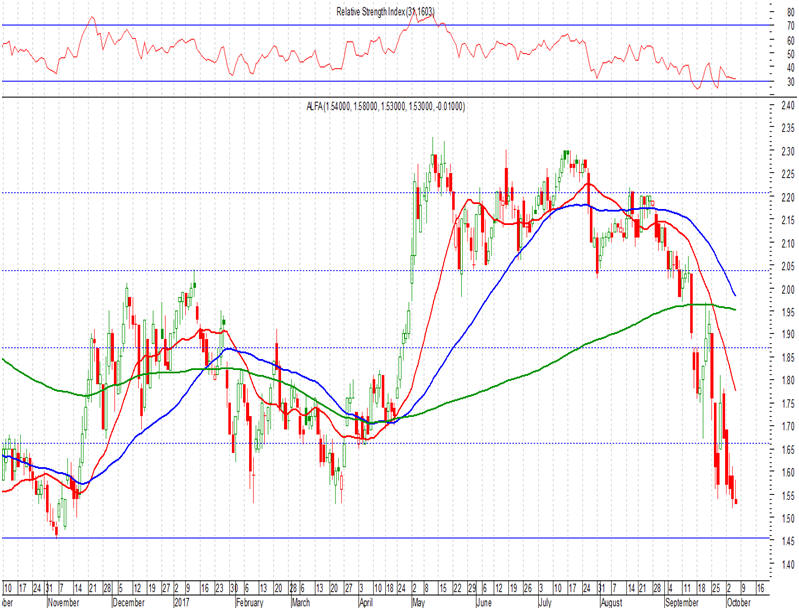Click the 1.40 price axis label
Screen dimensions: 799x610
tap(788, 564)
